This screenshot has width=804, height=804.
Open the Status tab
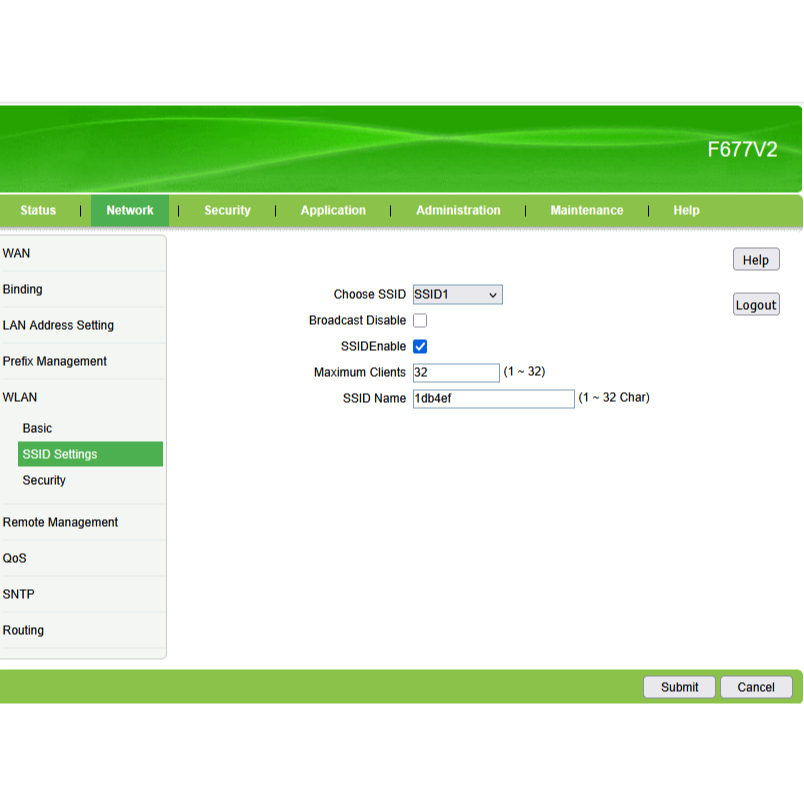click(38, 210)
